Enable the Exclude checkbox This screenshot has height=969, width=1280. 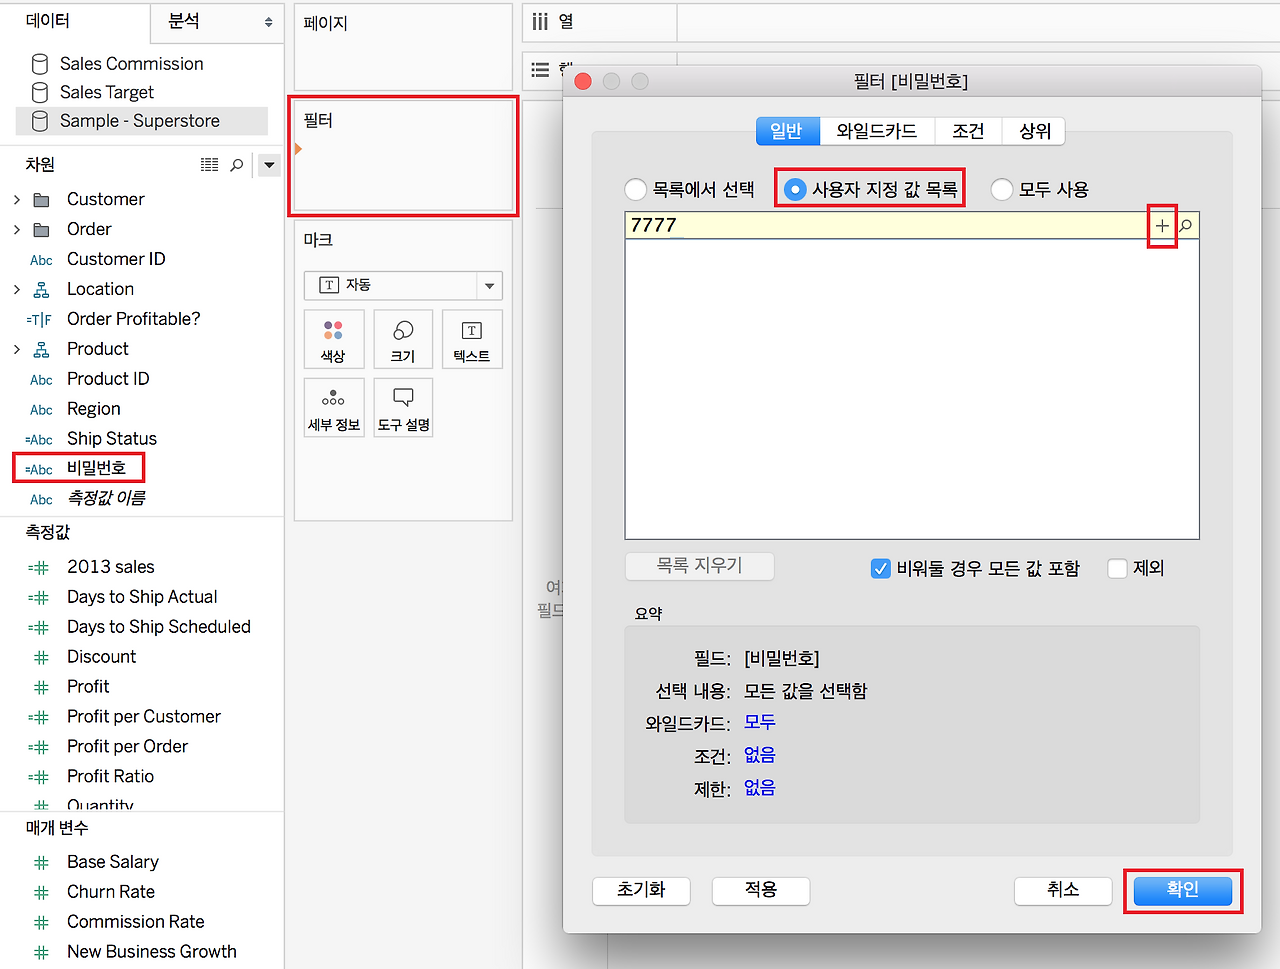pos(1117,569)
